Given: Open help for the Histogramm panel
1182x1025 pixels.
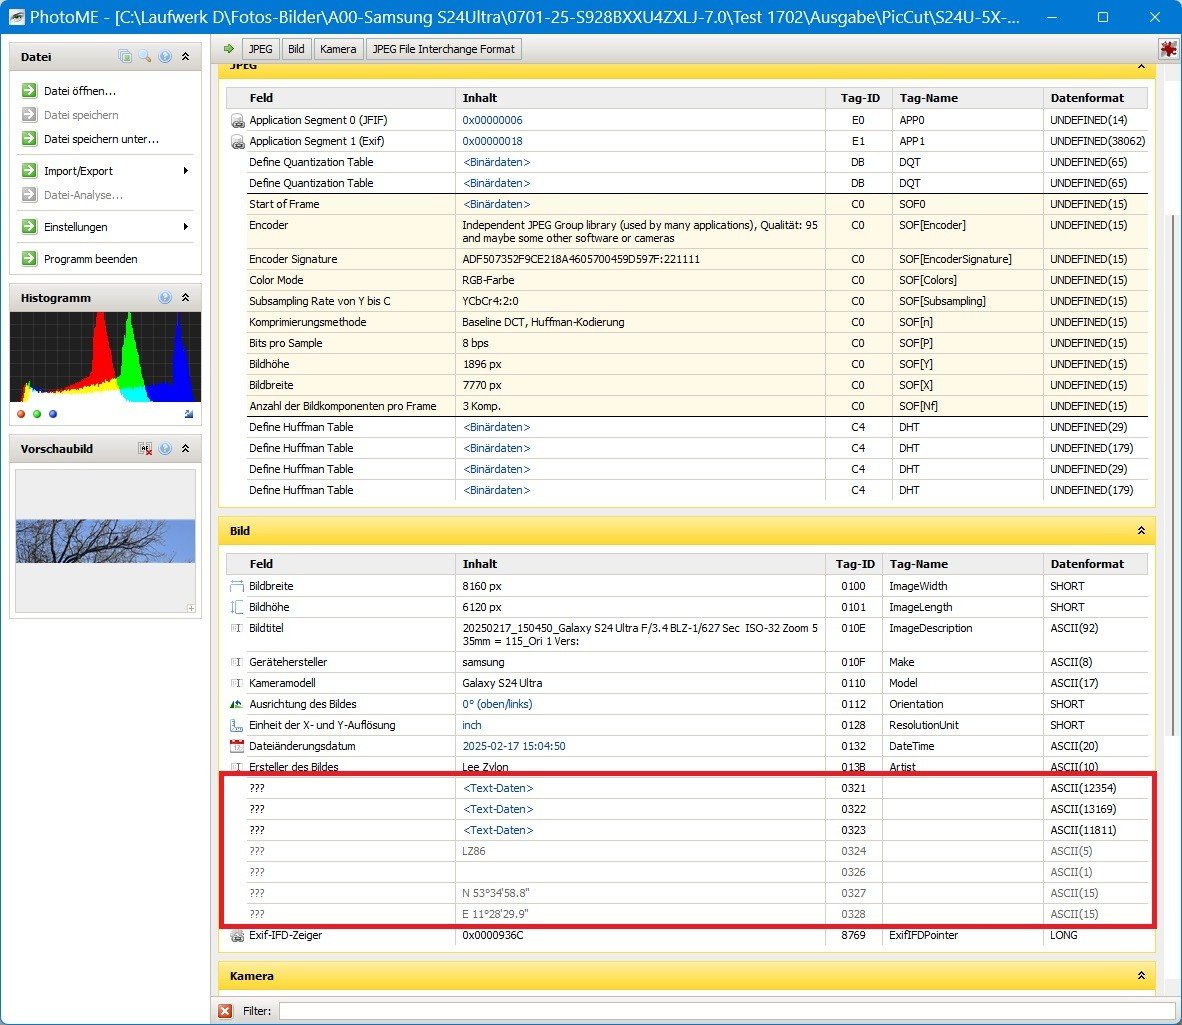Looking at the screenshot, I should pyautogui.click(x=165, y=298).
